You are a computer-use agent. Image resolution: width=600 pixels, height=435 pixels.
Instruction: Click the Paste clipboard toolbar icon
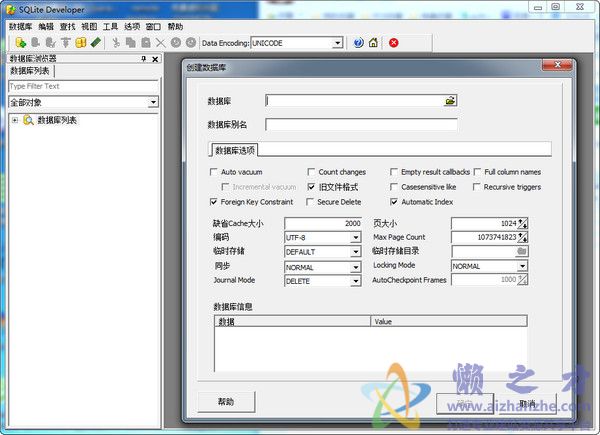pyautogui.click(x=146, y=42)
